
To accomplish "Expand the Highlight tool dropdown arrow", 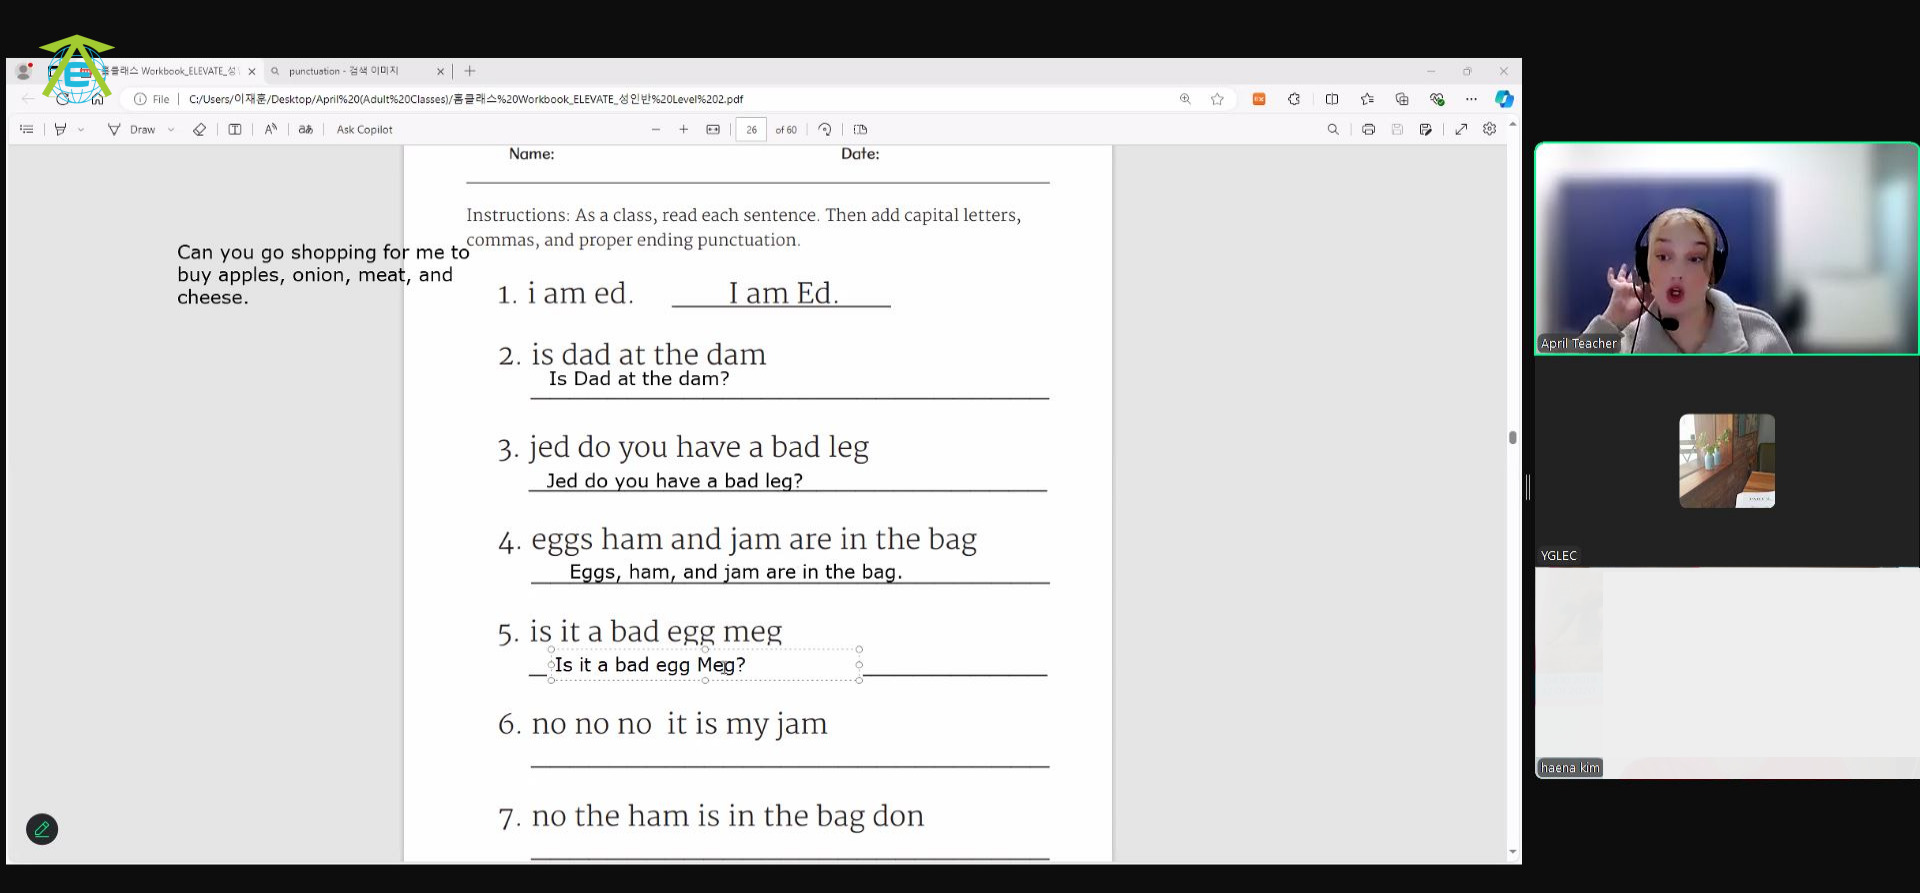I will tap(81, 129).
